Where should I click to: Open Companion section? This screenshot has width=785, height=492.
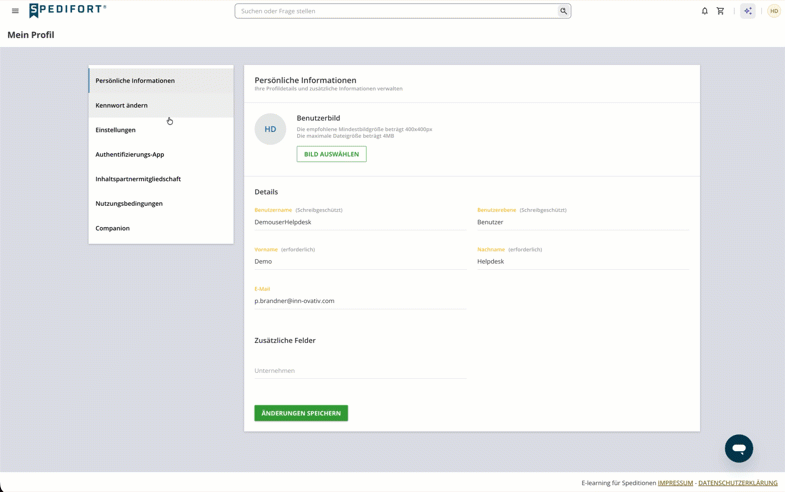(x=161, y=228)
